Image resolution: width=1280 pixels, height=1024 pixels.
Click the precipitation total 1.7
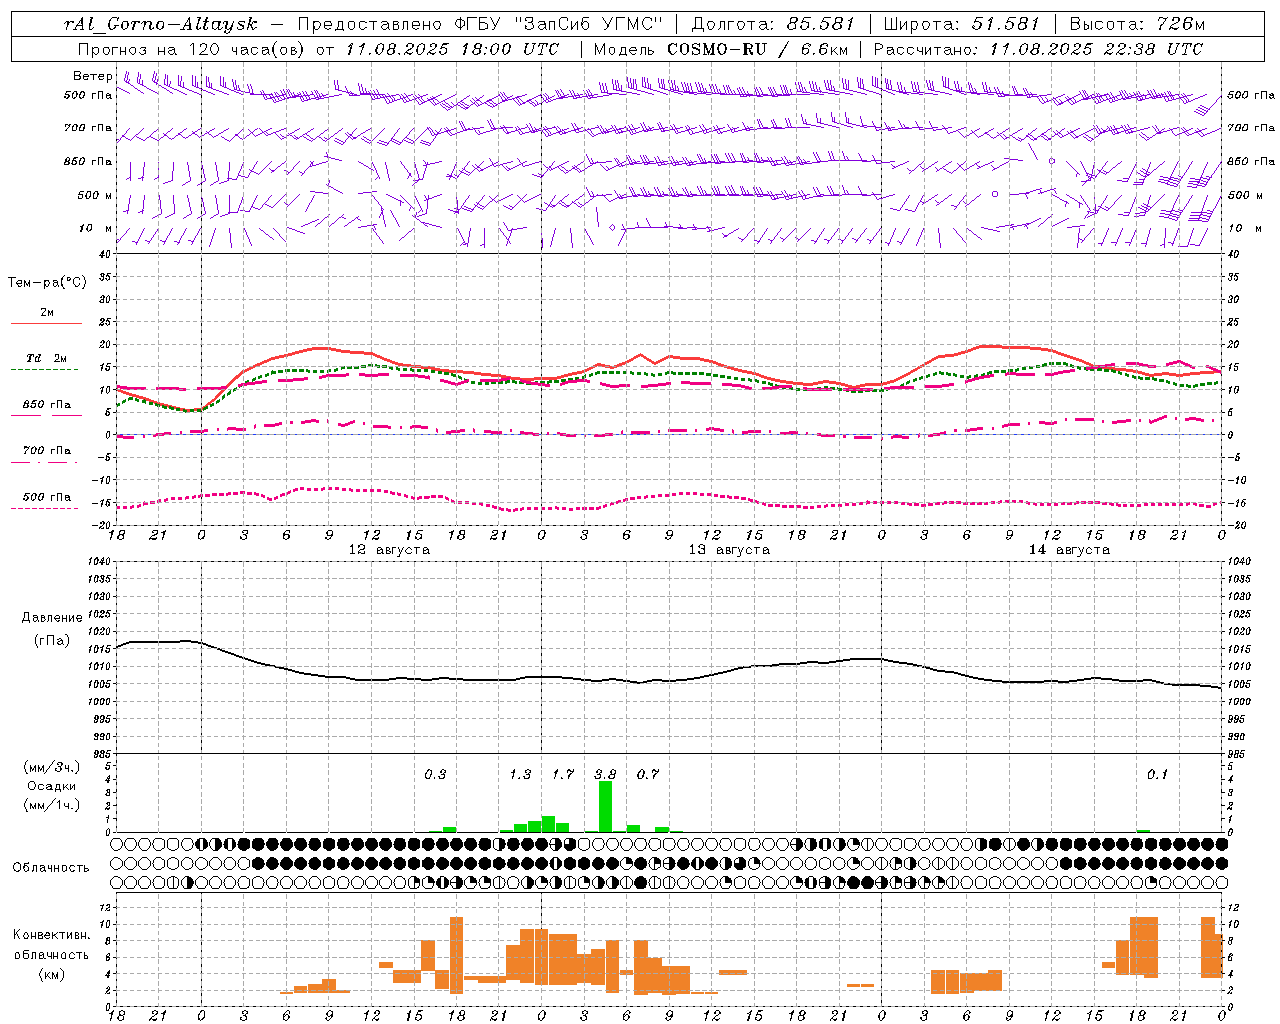coord(563,774)
